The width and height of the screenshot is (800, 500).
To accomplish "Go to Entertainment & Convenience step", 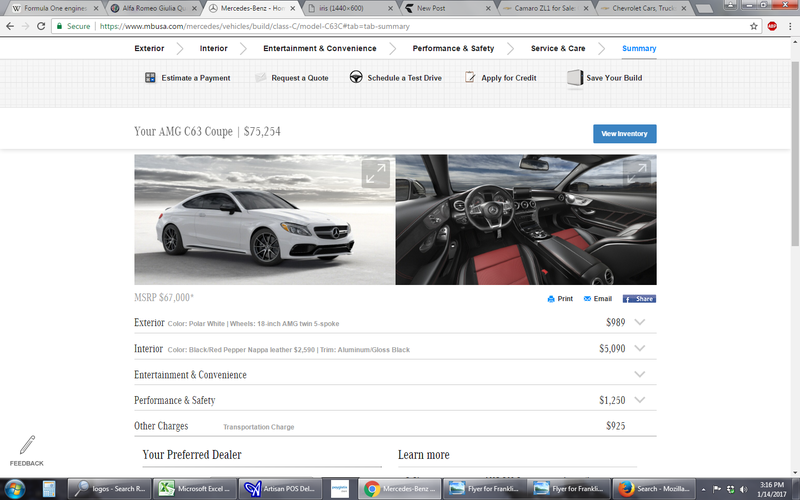I will pos(320,48).
